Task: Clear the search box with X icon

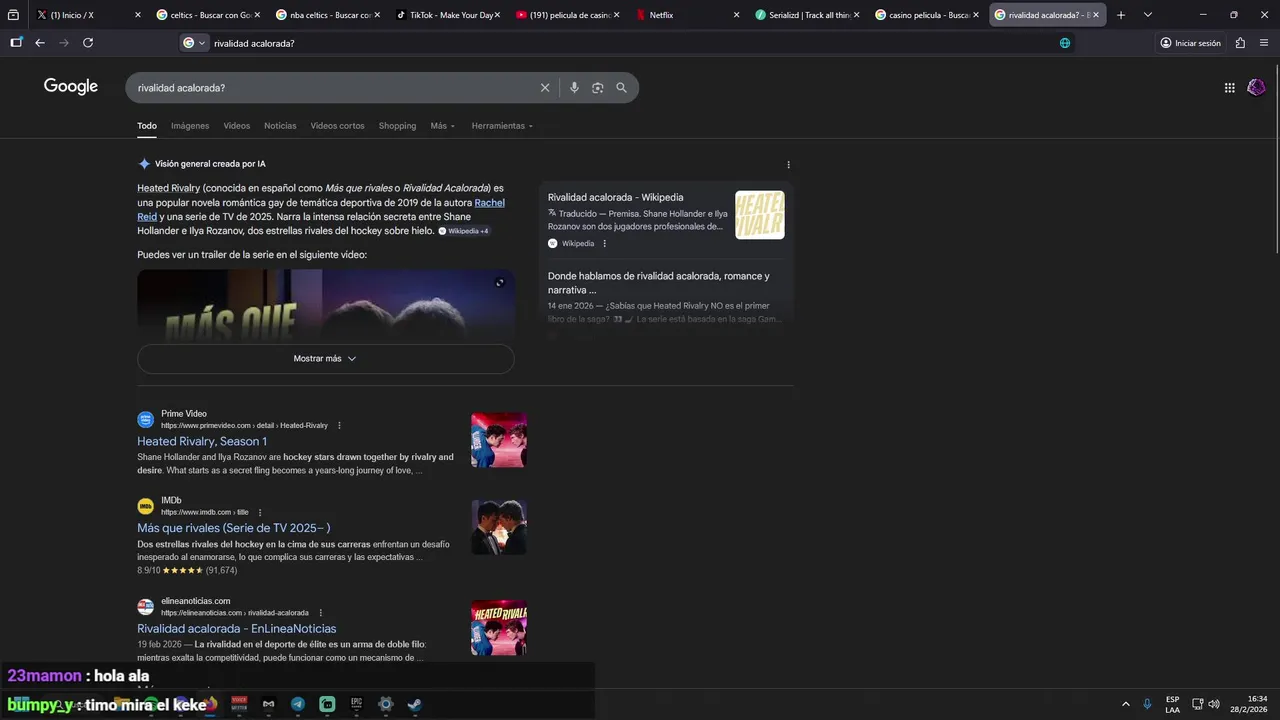Action: coord(545,88)
